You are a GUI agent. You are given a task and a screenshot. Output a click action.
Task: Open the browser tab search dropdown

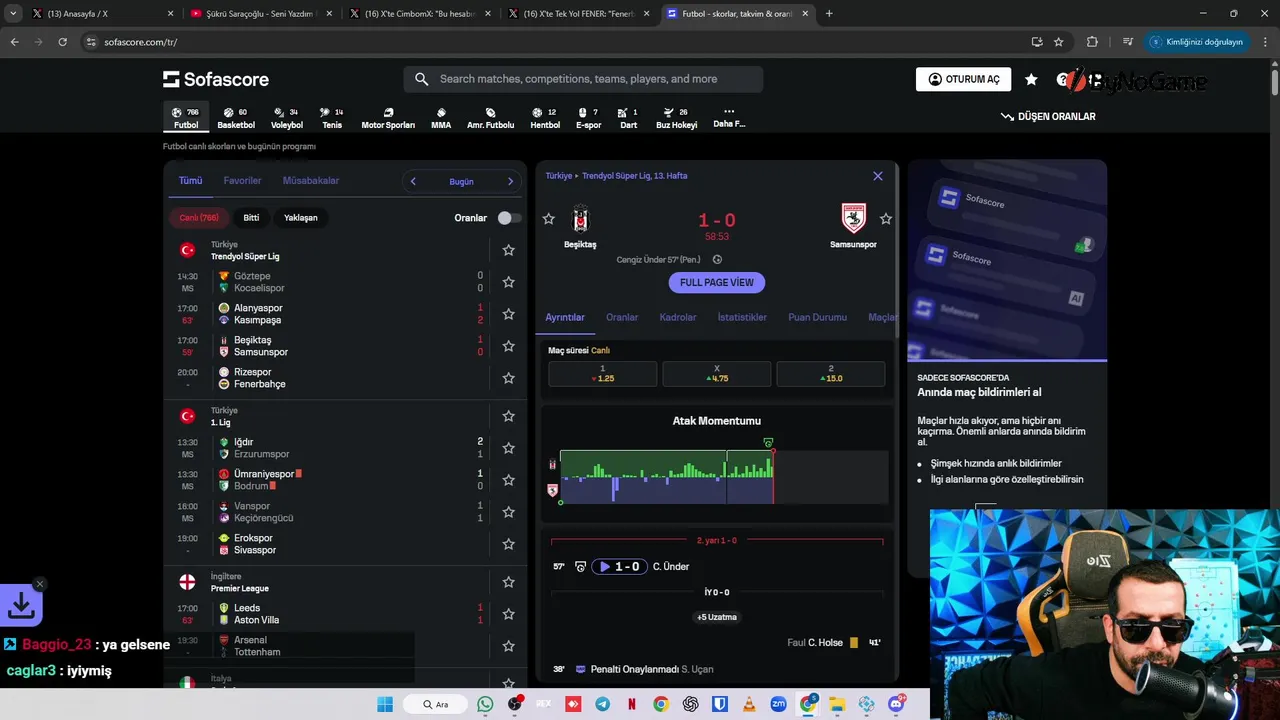pyautogui.click(x=13, y=14)
